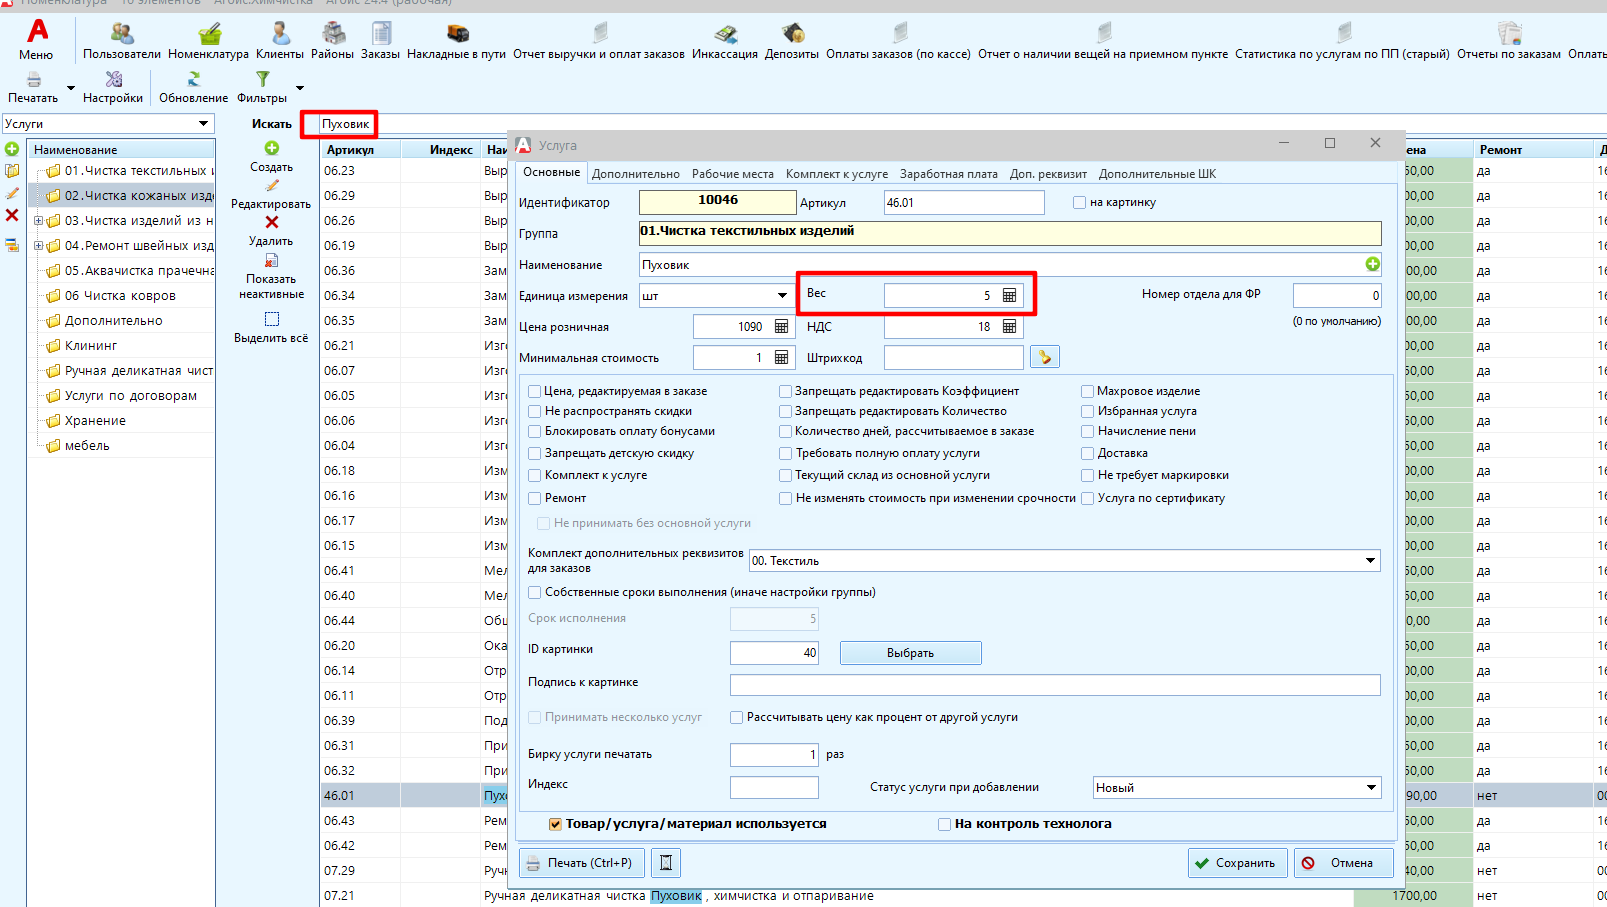Toggle the Товар/услуга/материал используется checkbox
Image resolution: width=1607 pixels, height=907 pixels.
coord(555,824)
